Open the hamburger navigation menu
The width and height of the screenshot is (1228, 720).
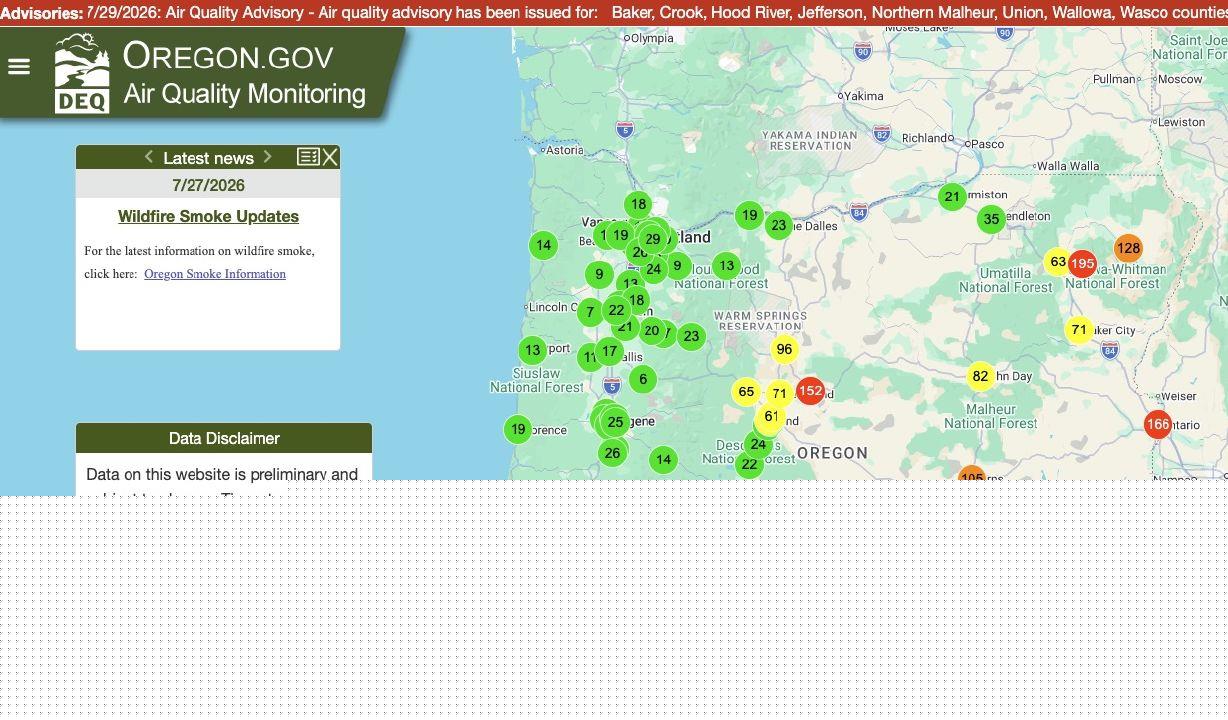[19, 67]
